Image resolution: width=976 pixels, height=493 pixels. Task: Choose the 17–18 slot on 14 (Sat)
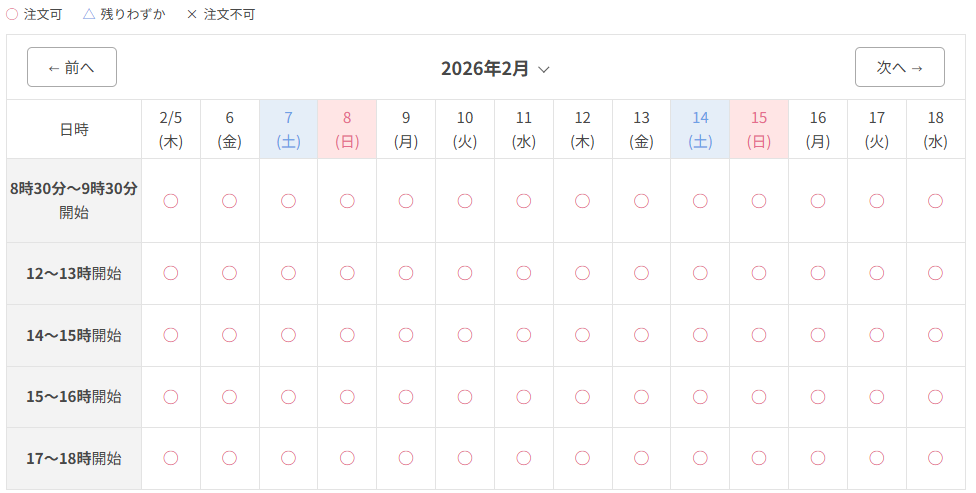click(700, 458)
